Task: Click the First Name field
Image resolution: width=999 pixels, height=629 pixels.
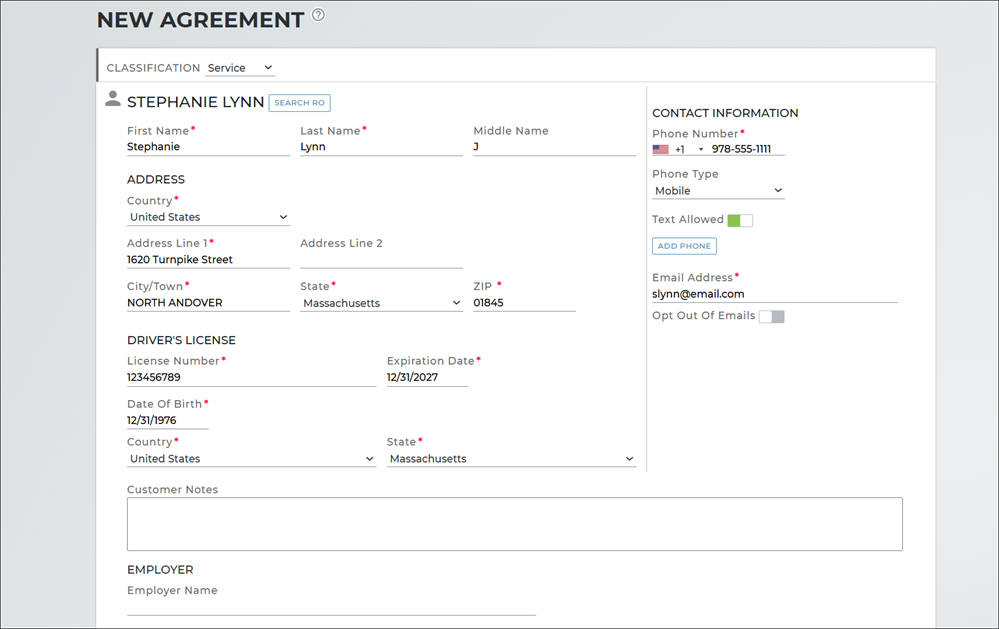Action: point(208,147)
